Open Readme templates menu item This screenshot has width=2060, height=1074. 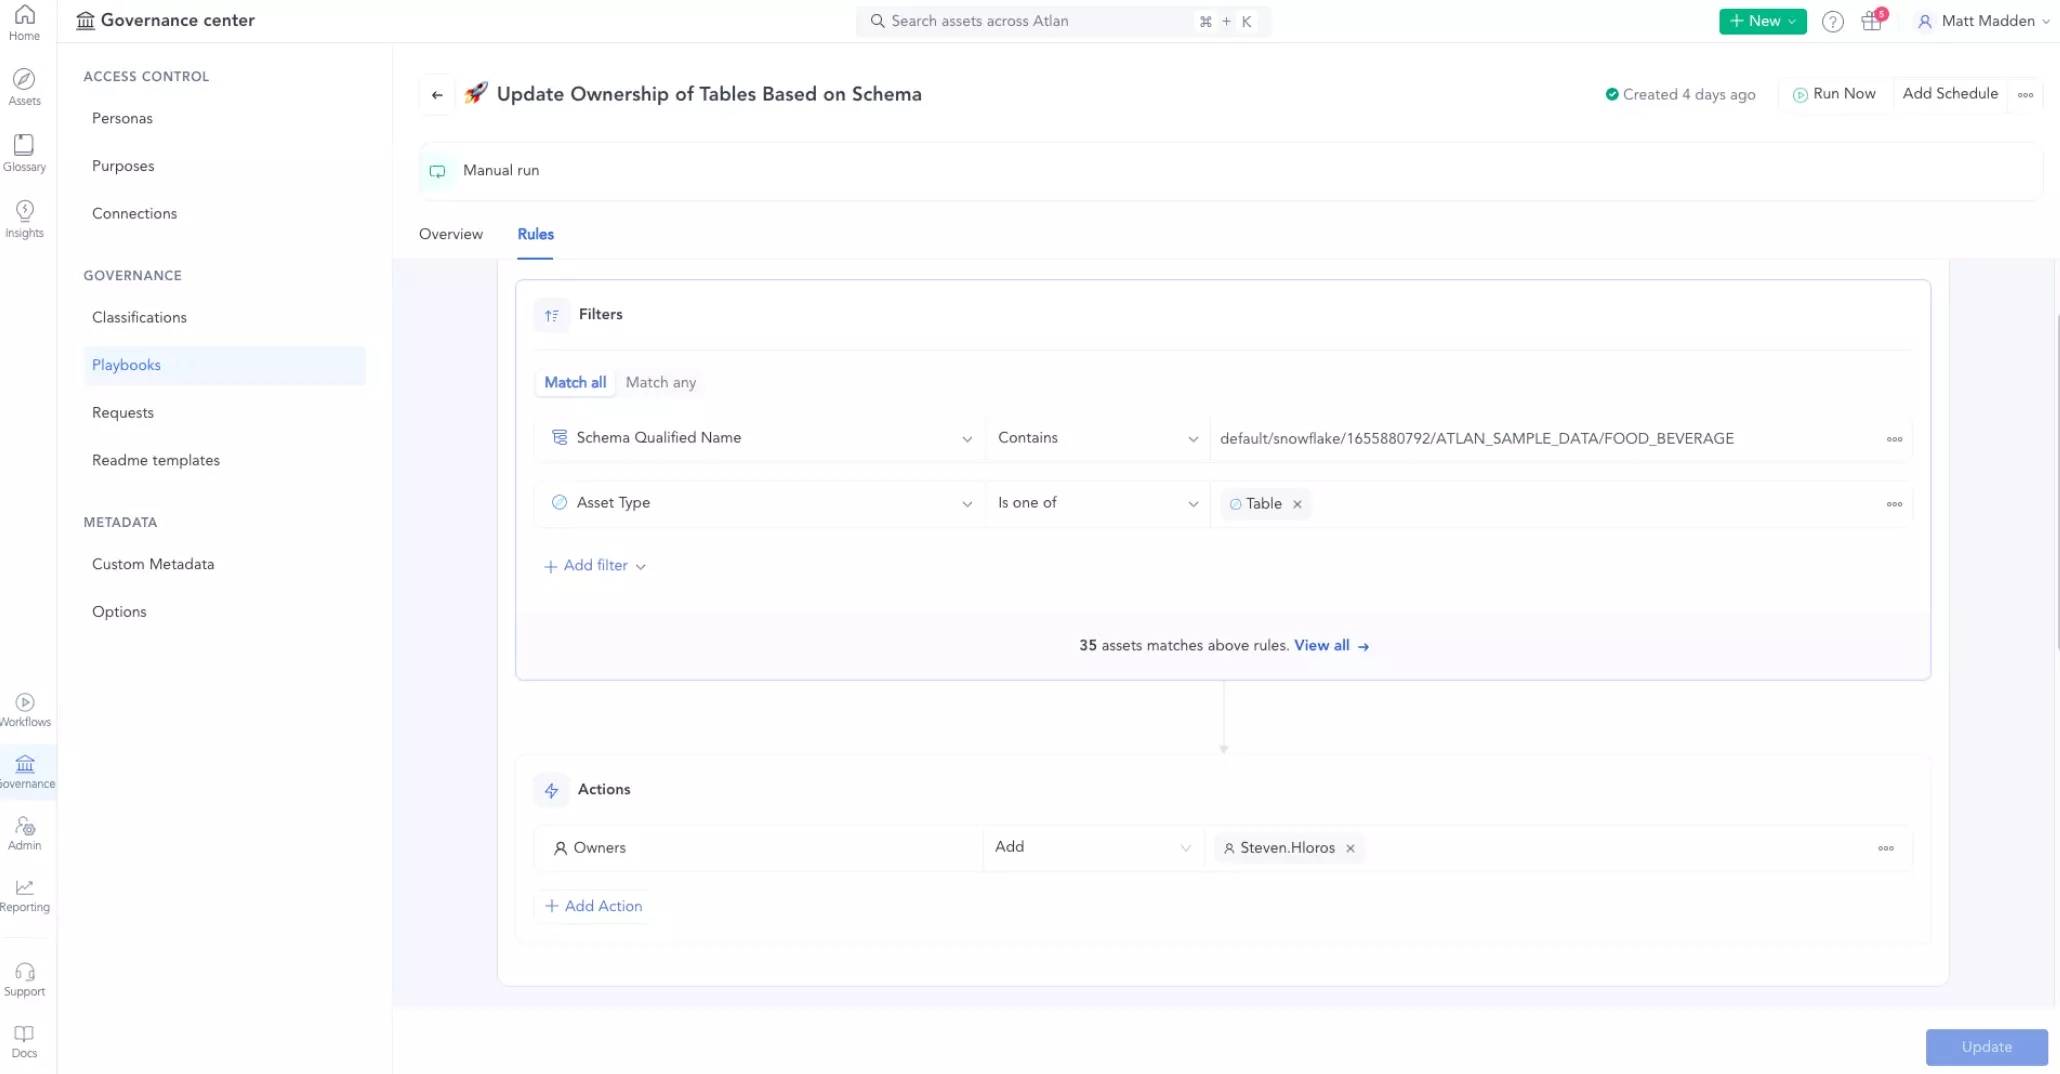point(156,461)
